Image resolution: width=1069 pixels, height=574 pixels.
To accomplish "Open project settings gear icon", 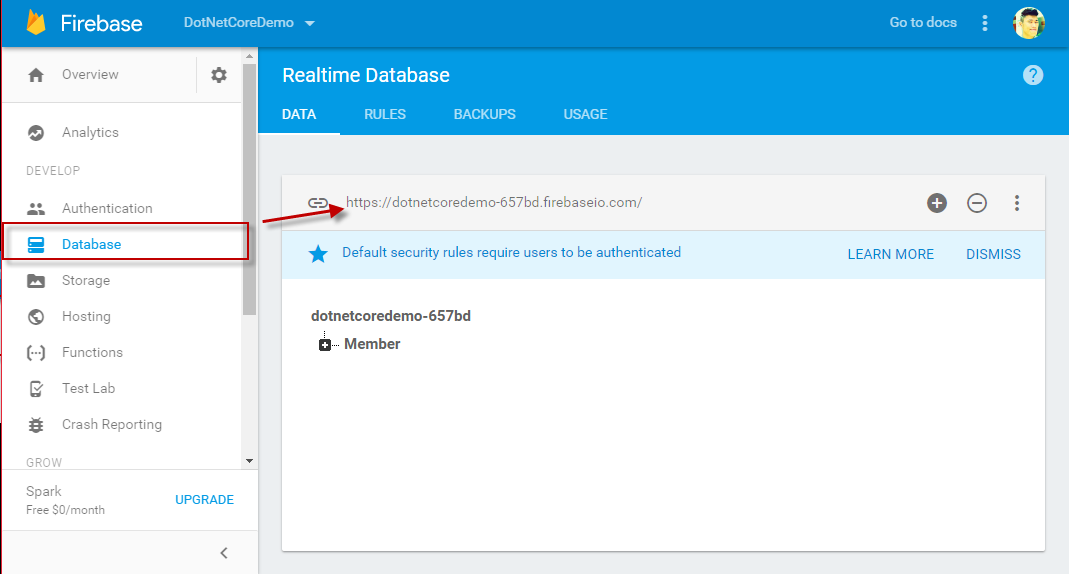I will point(219,75).
